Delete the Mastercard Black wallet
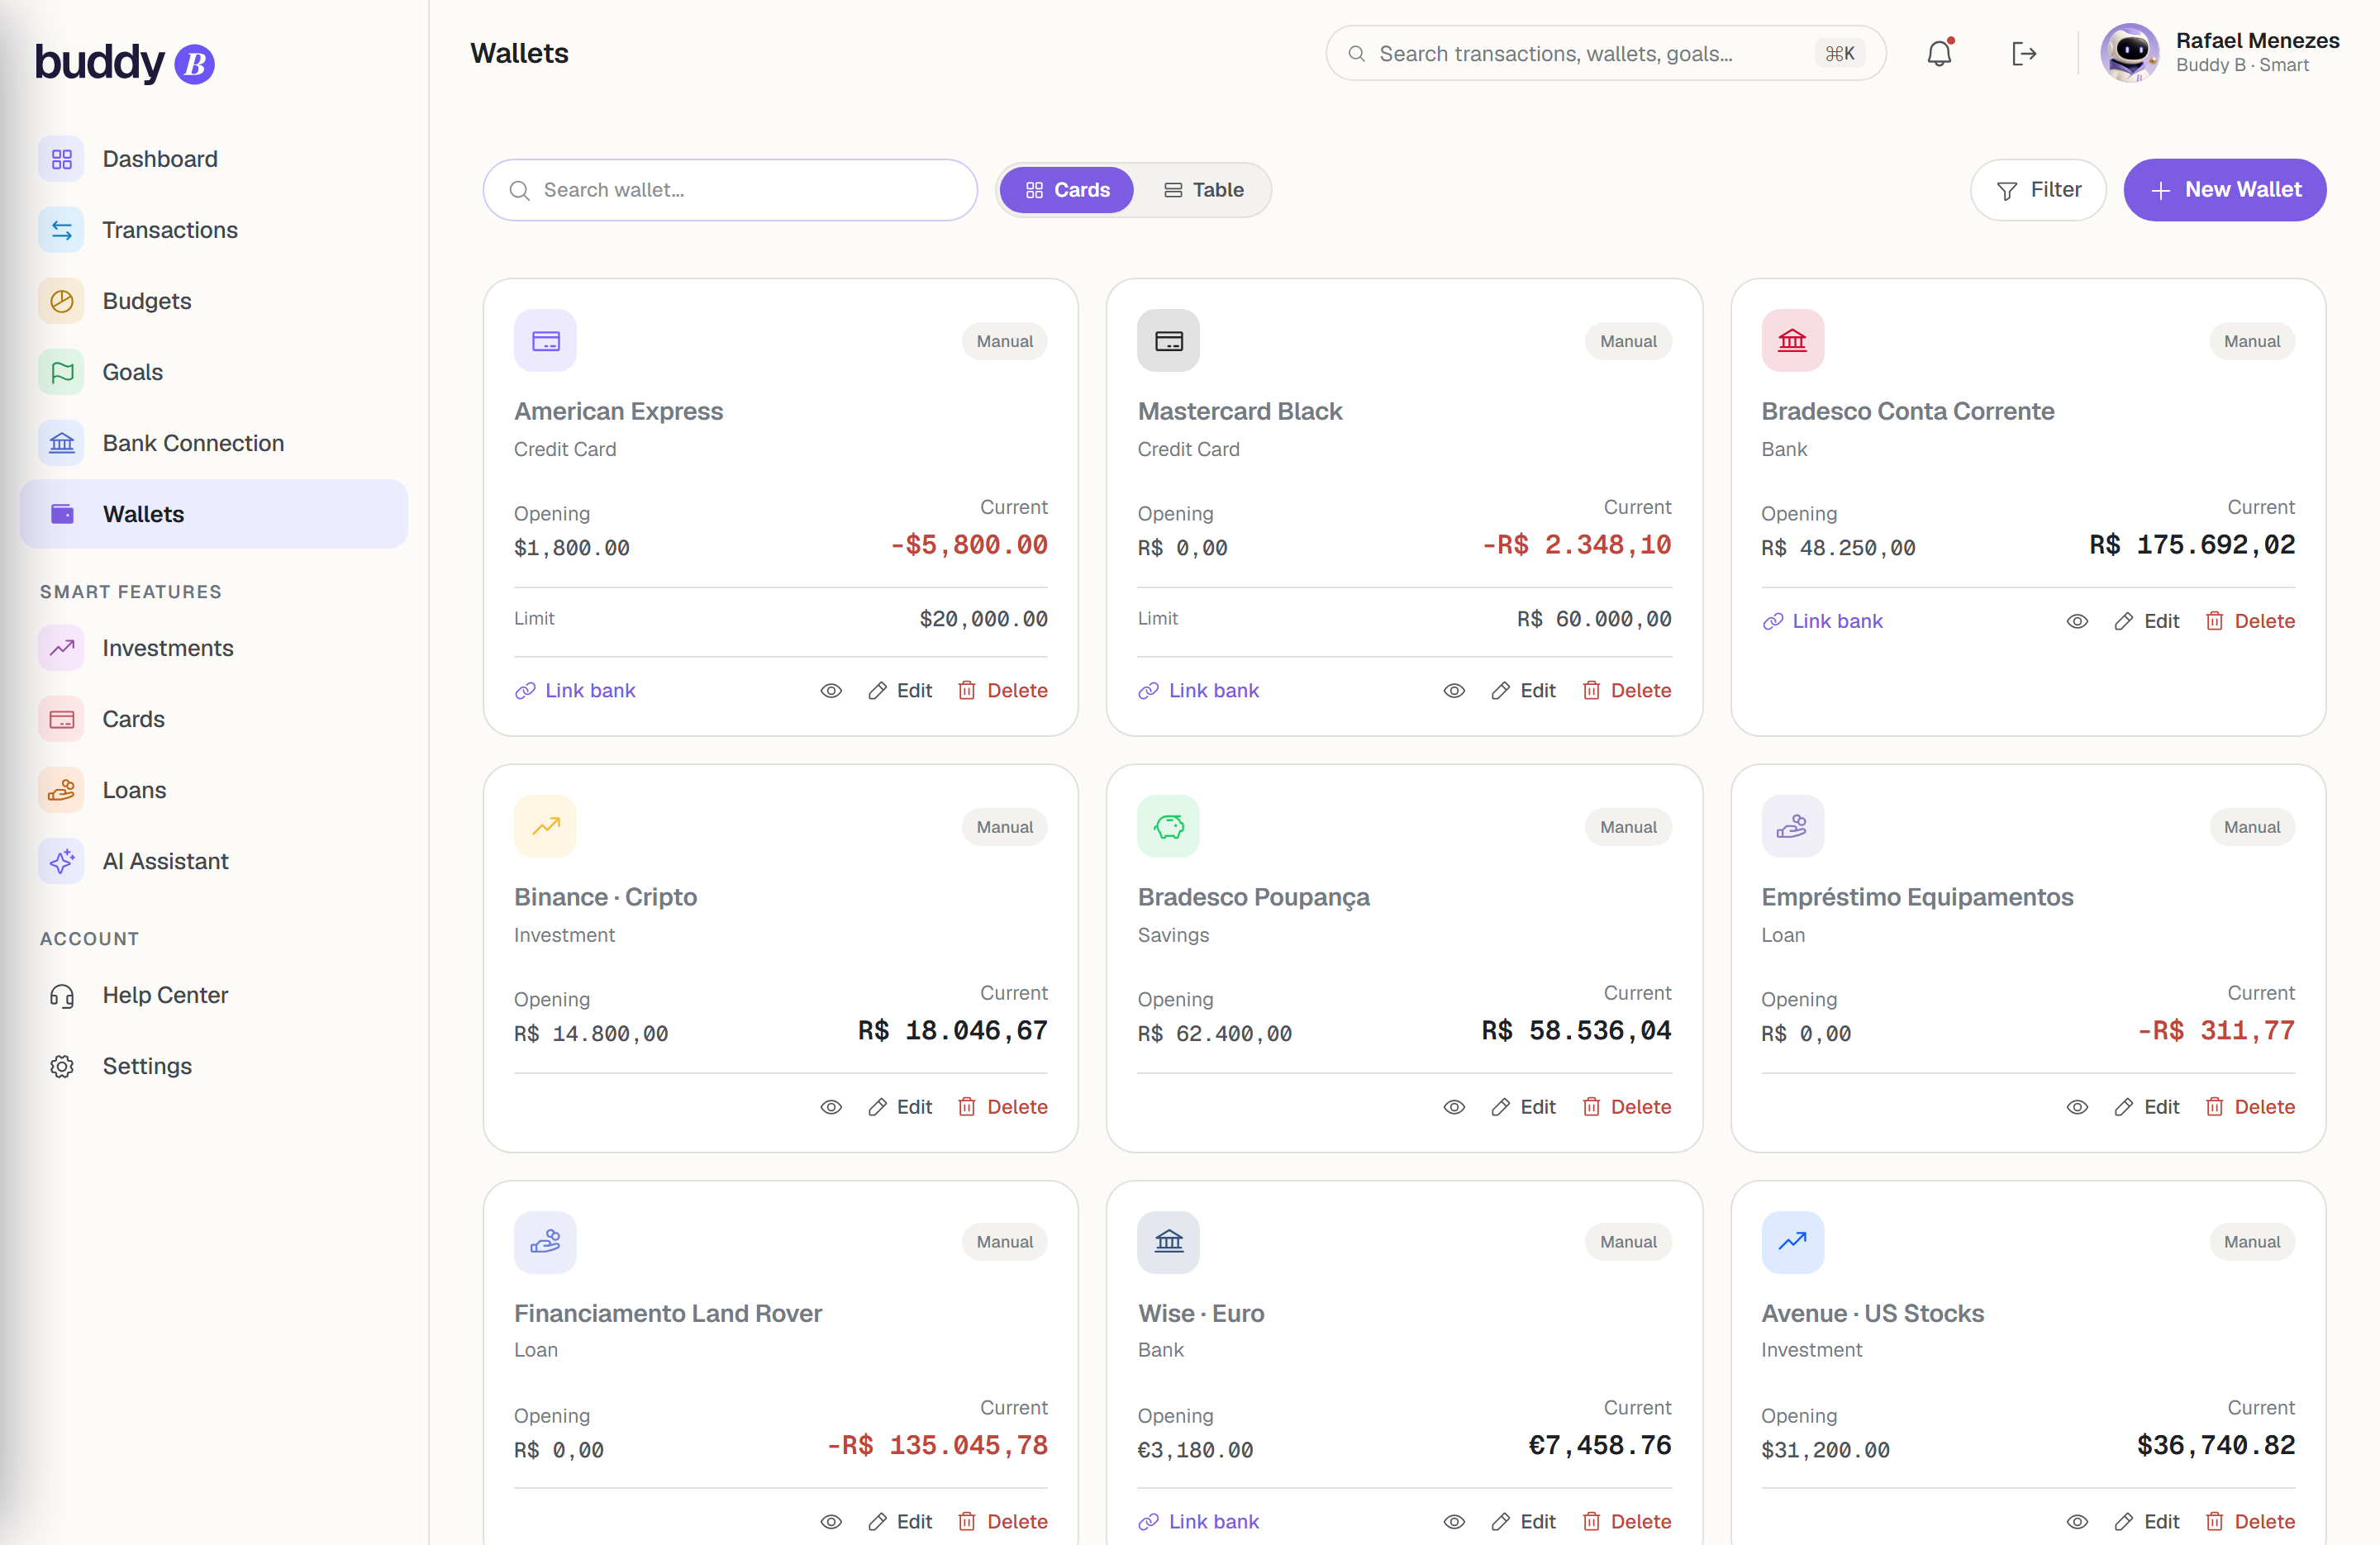 pyautogui.click(x=1626, y=691)
